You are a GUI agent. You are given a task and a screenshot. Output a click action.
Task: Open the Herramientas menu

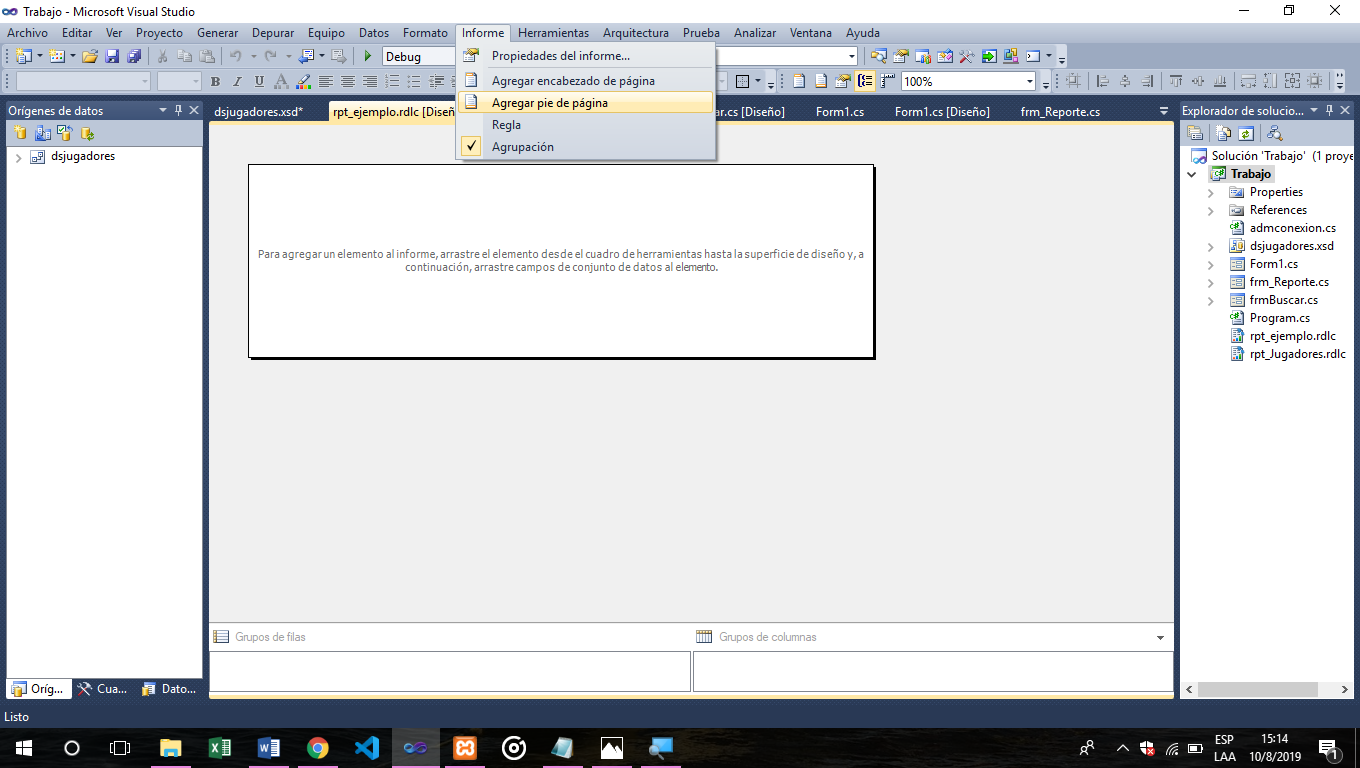tap(553, 32)
